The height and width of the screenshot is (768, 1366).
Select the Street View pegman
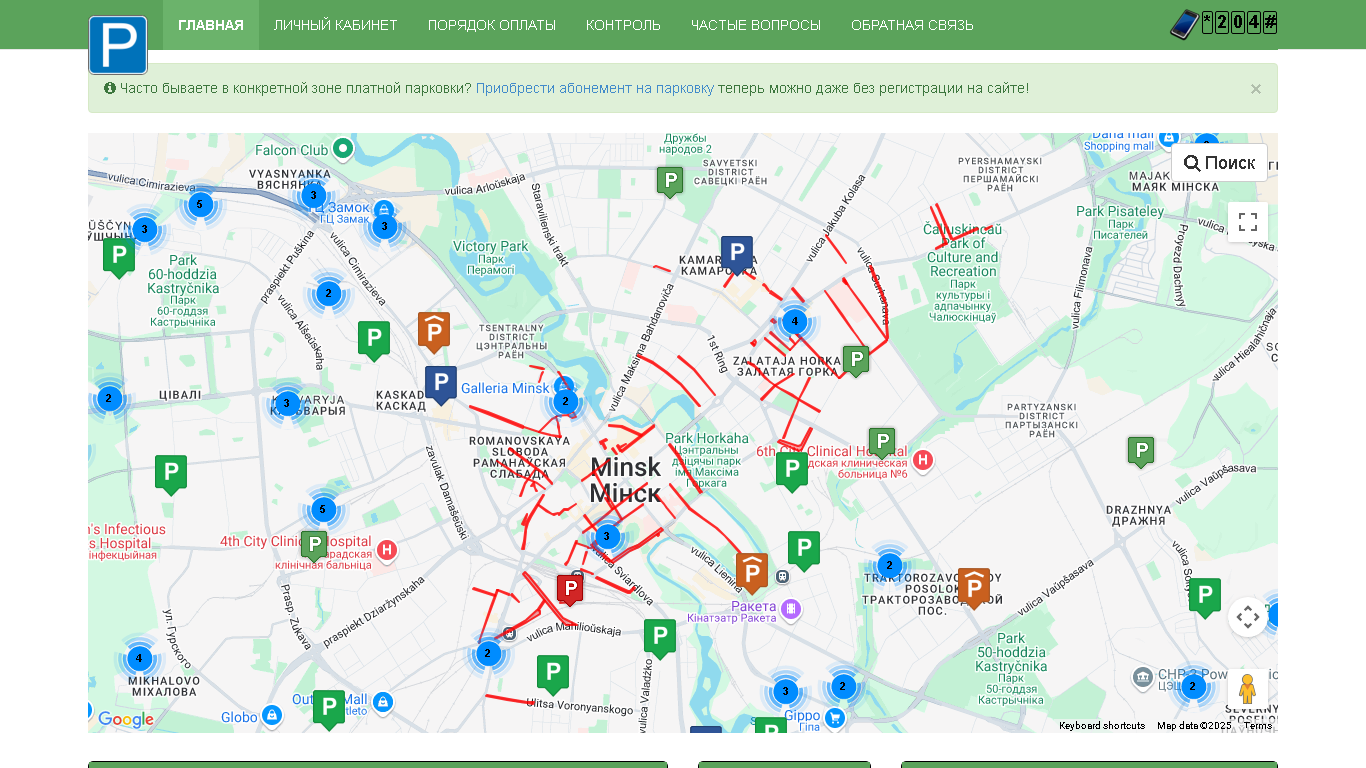[1247, 690]
